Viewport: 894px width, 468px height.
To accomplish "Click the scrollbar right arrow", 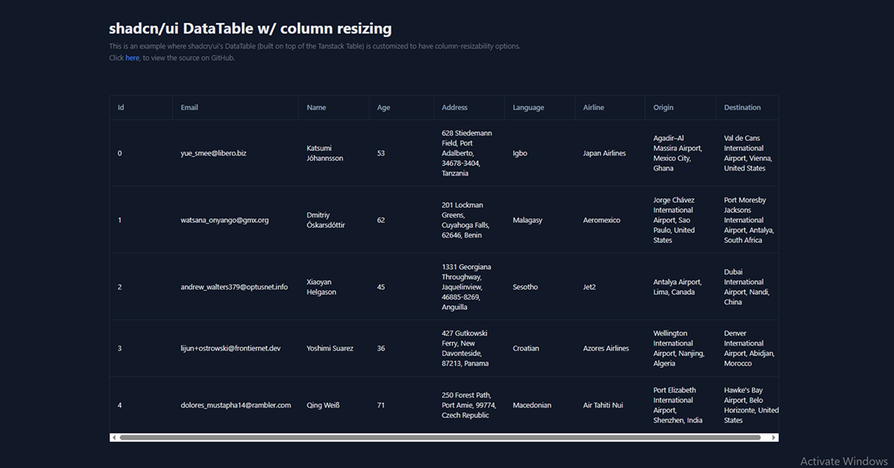I will tap(773, 437).
